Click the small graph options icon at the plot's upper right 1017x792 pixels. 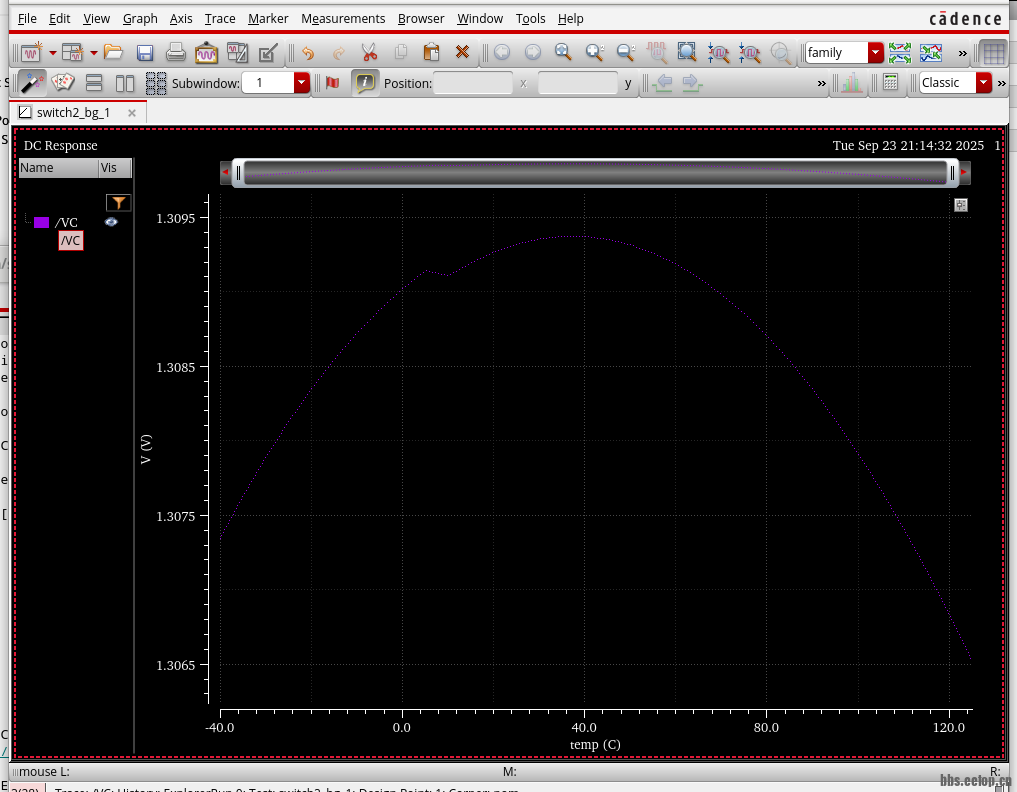point(961,205)
